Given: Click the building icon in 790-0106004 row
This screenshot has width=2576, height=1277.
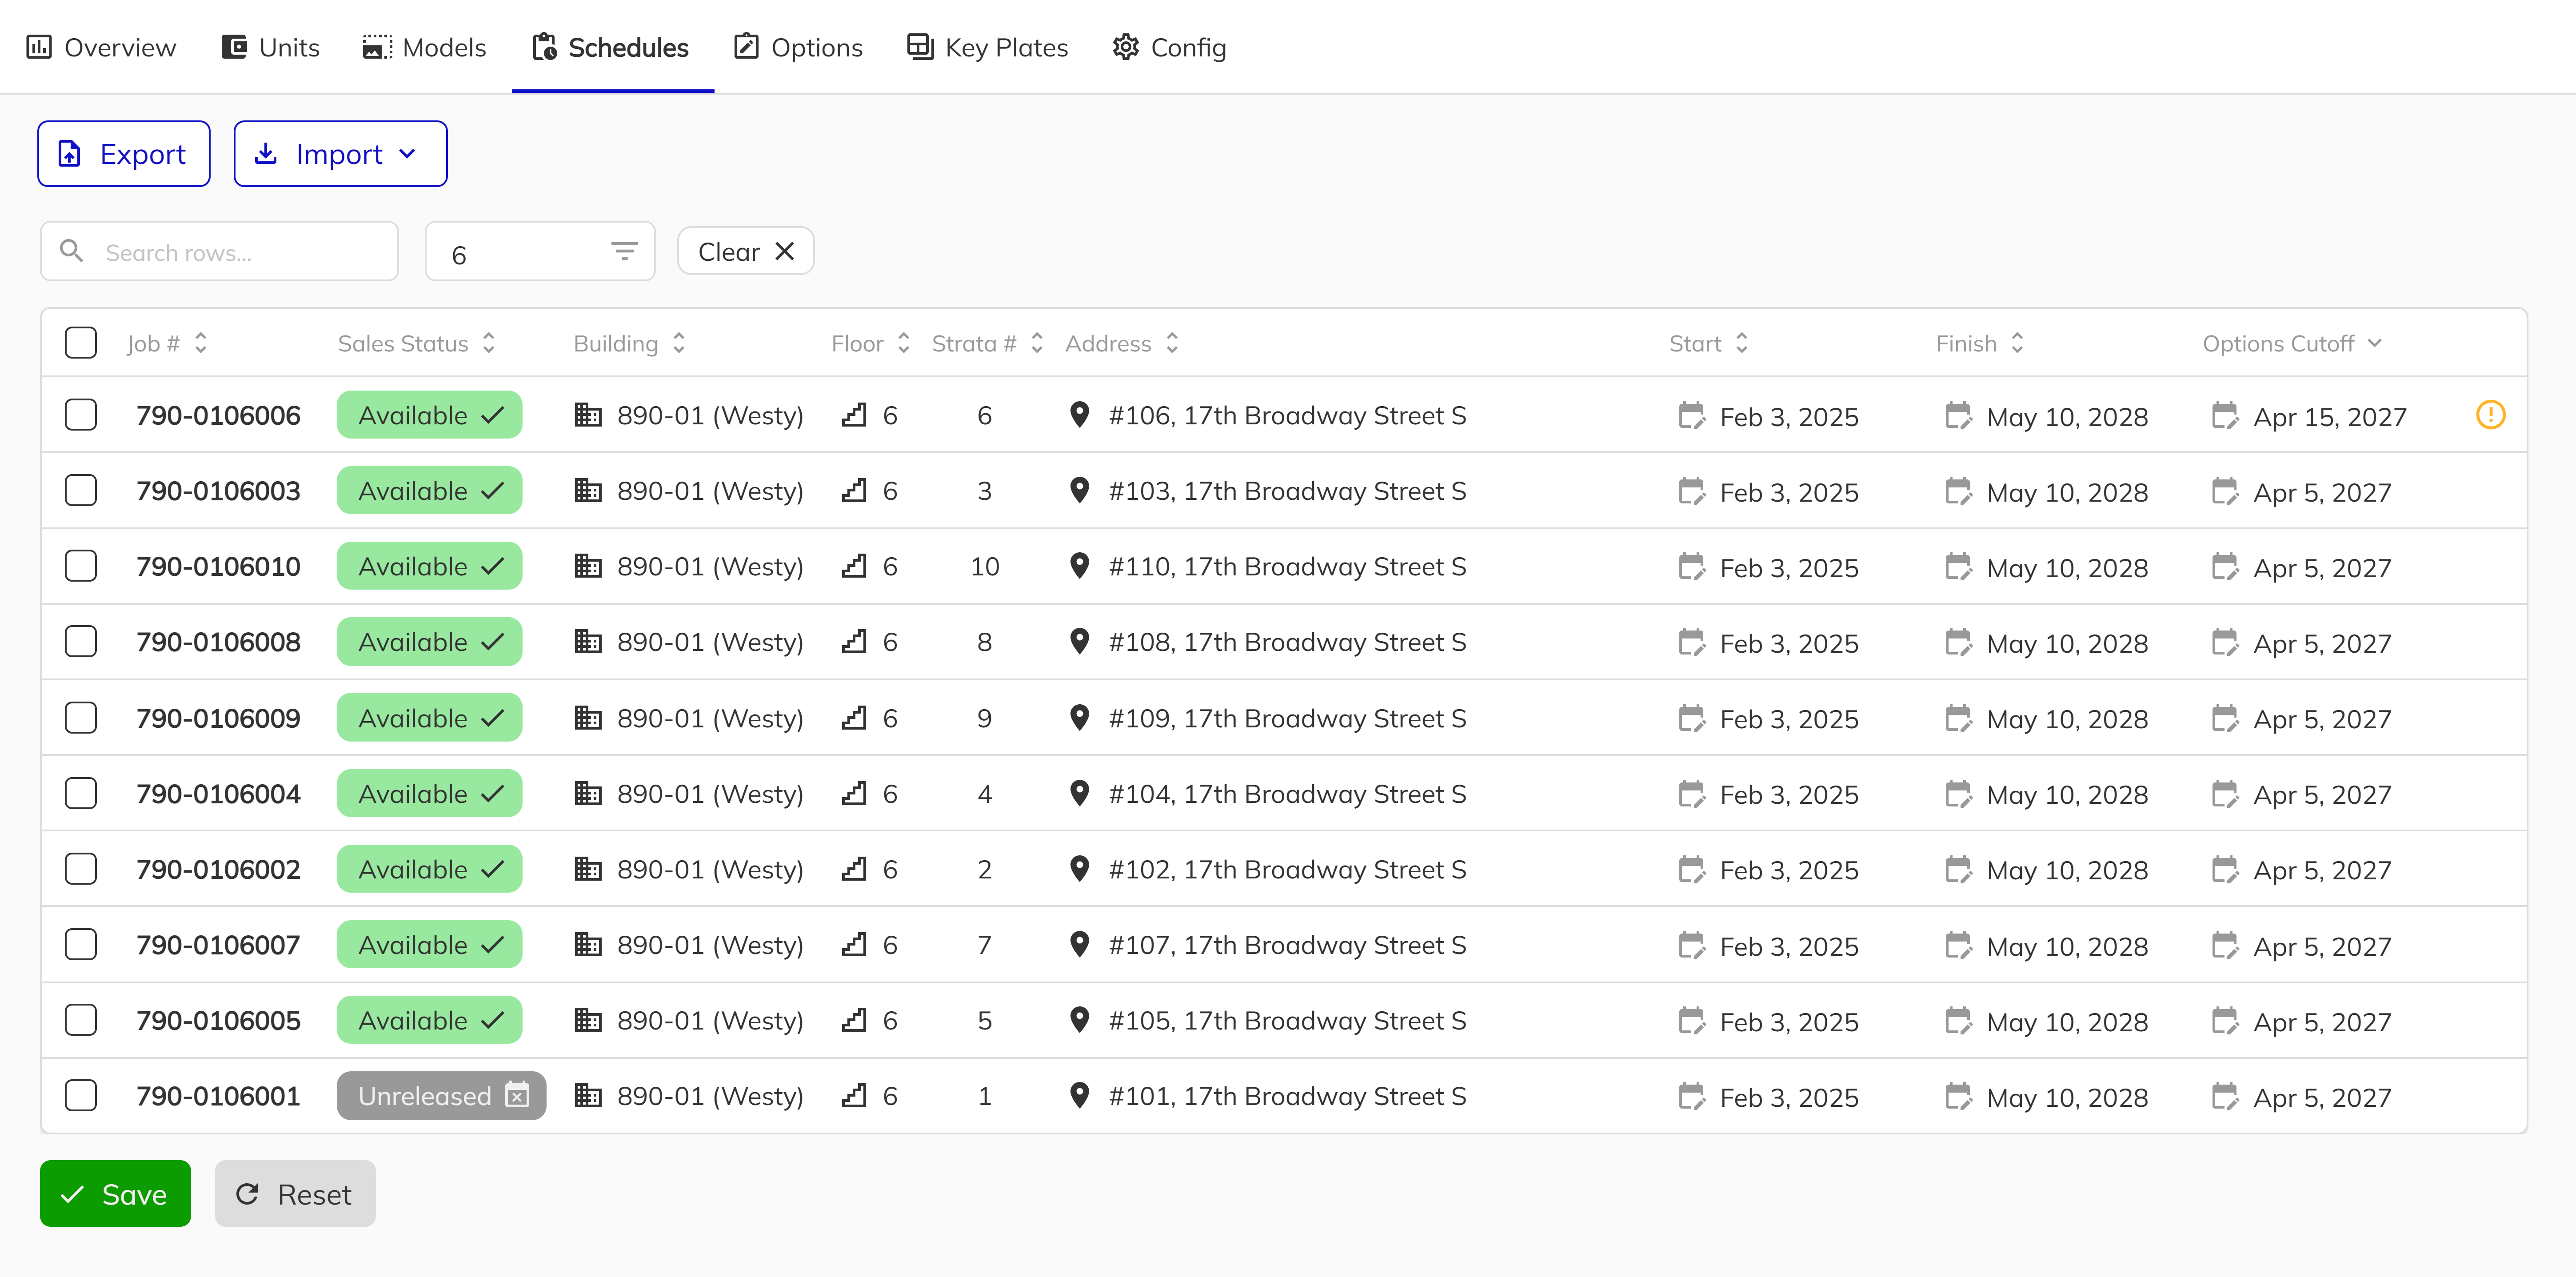Looking at the screenshot, I should click(x=588, y=794).
